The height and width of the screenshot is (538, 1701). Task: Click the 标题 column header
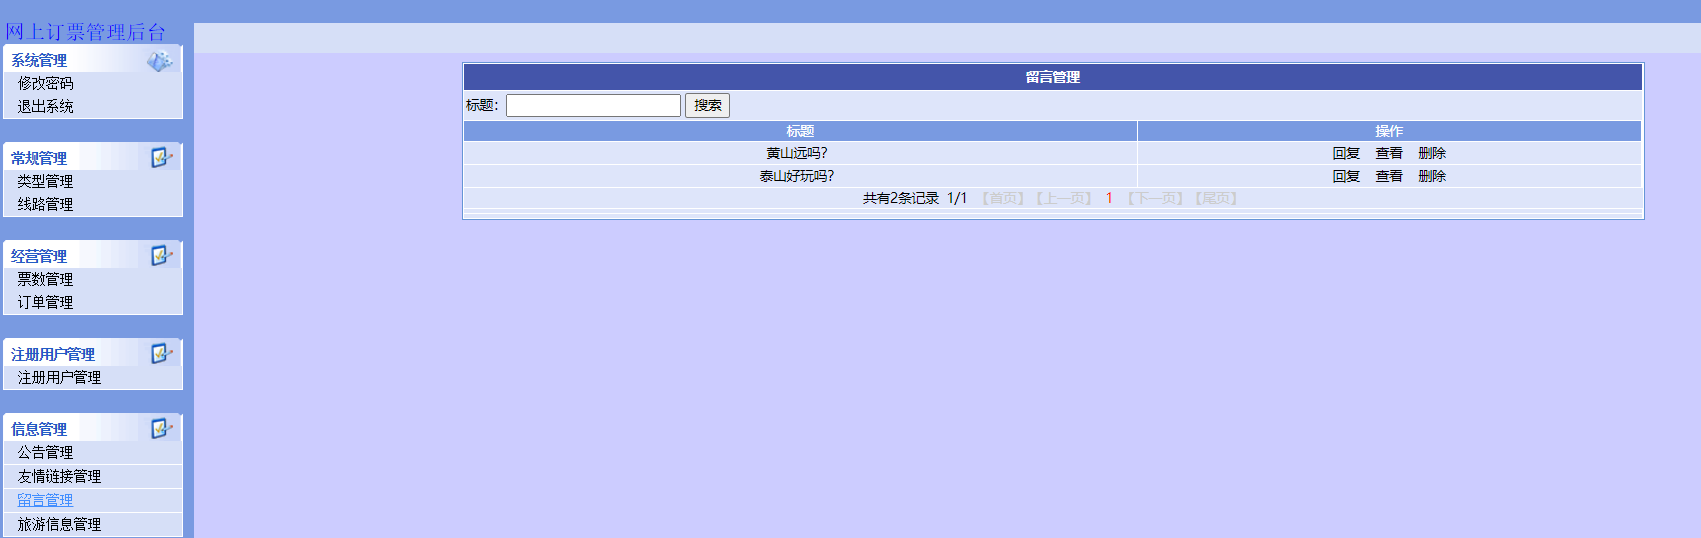(x=800, y=131)
